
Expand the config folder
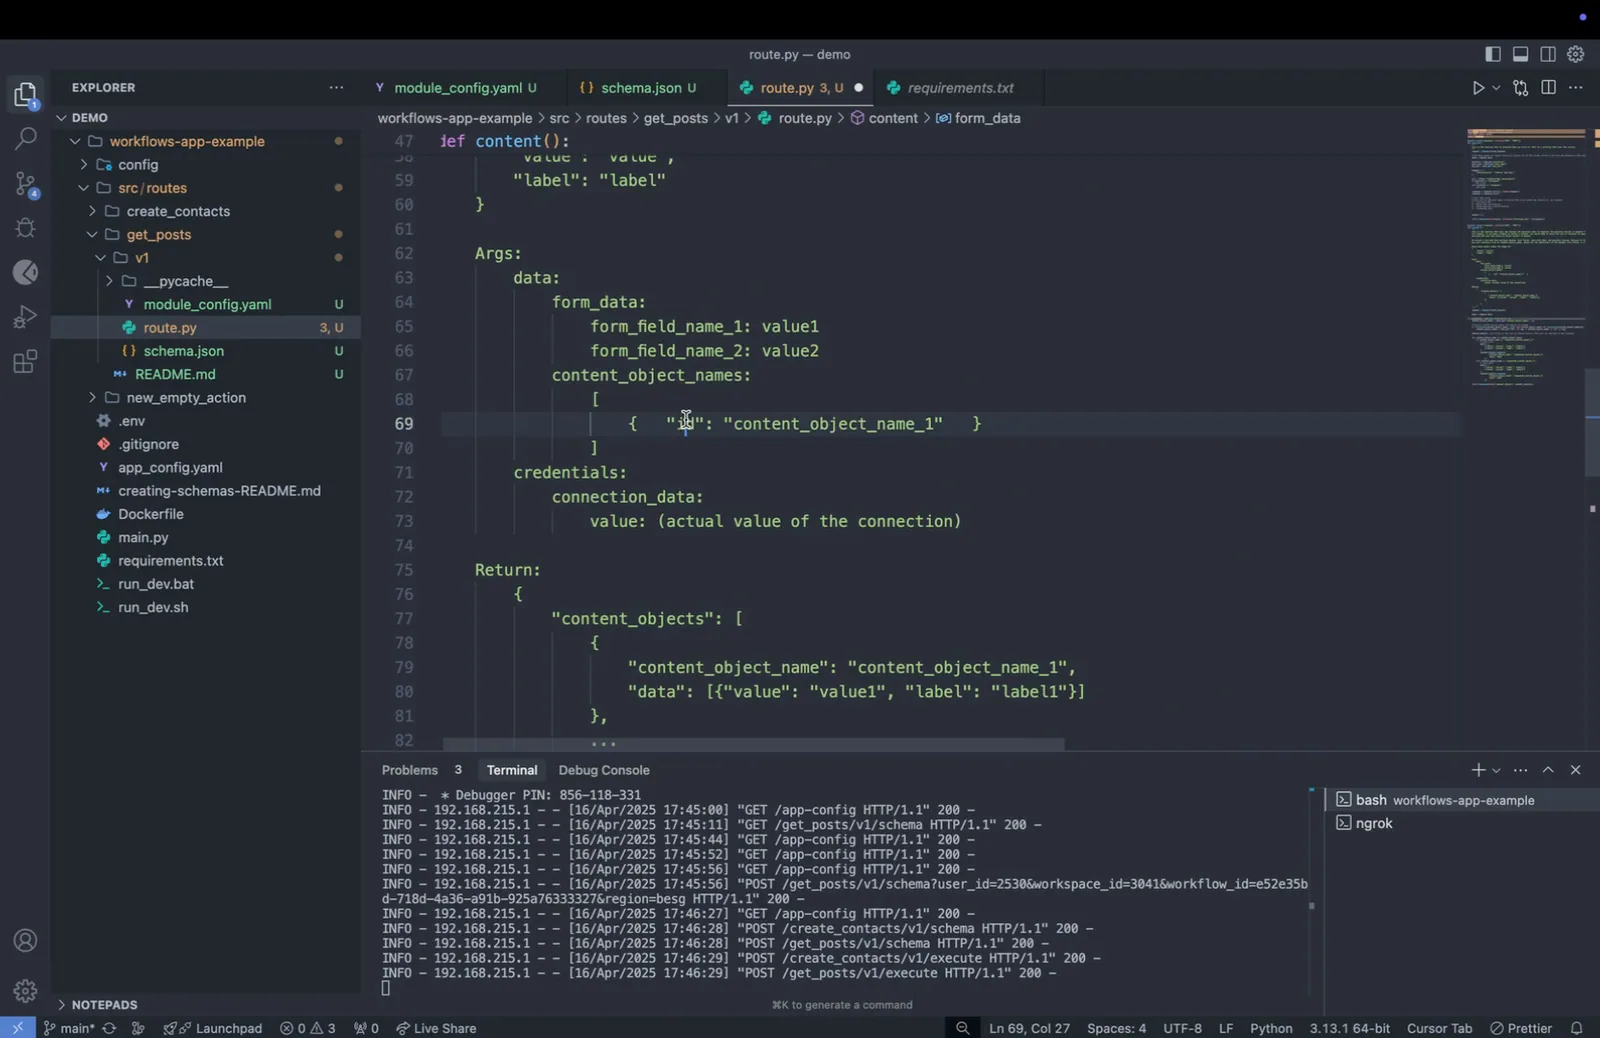click(84, 165)
